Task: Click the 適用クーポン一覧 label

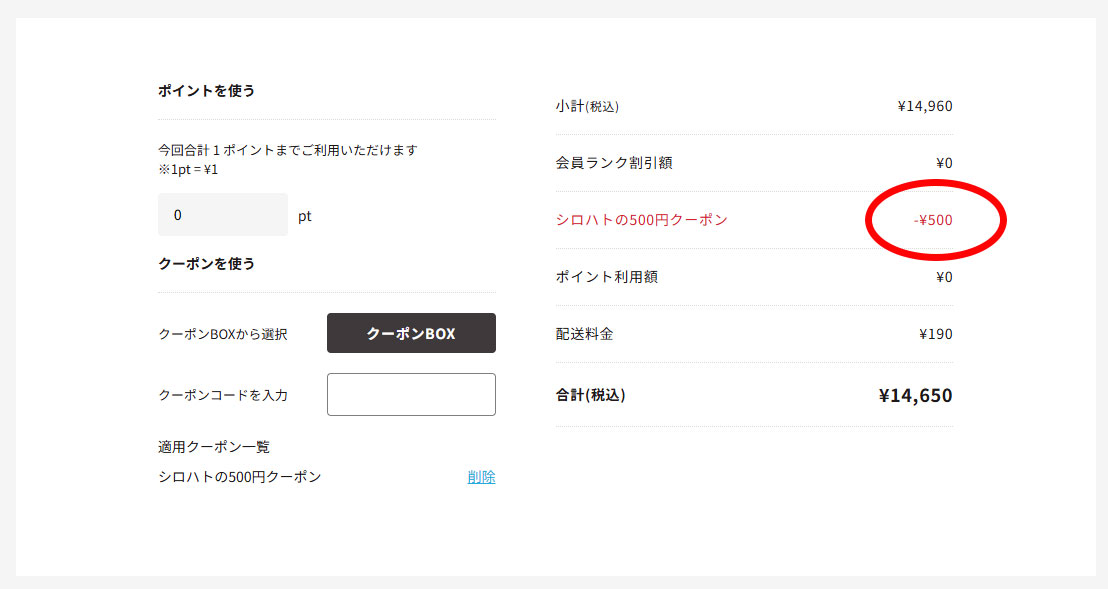Action: (x=214, y=447)
